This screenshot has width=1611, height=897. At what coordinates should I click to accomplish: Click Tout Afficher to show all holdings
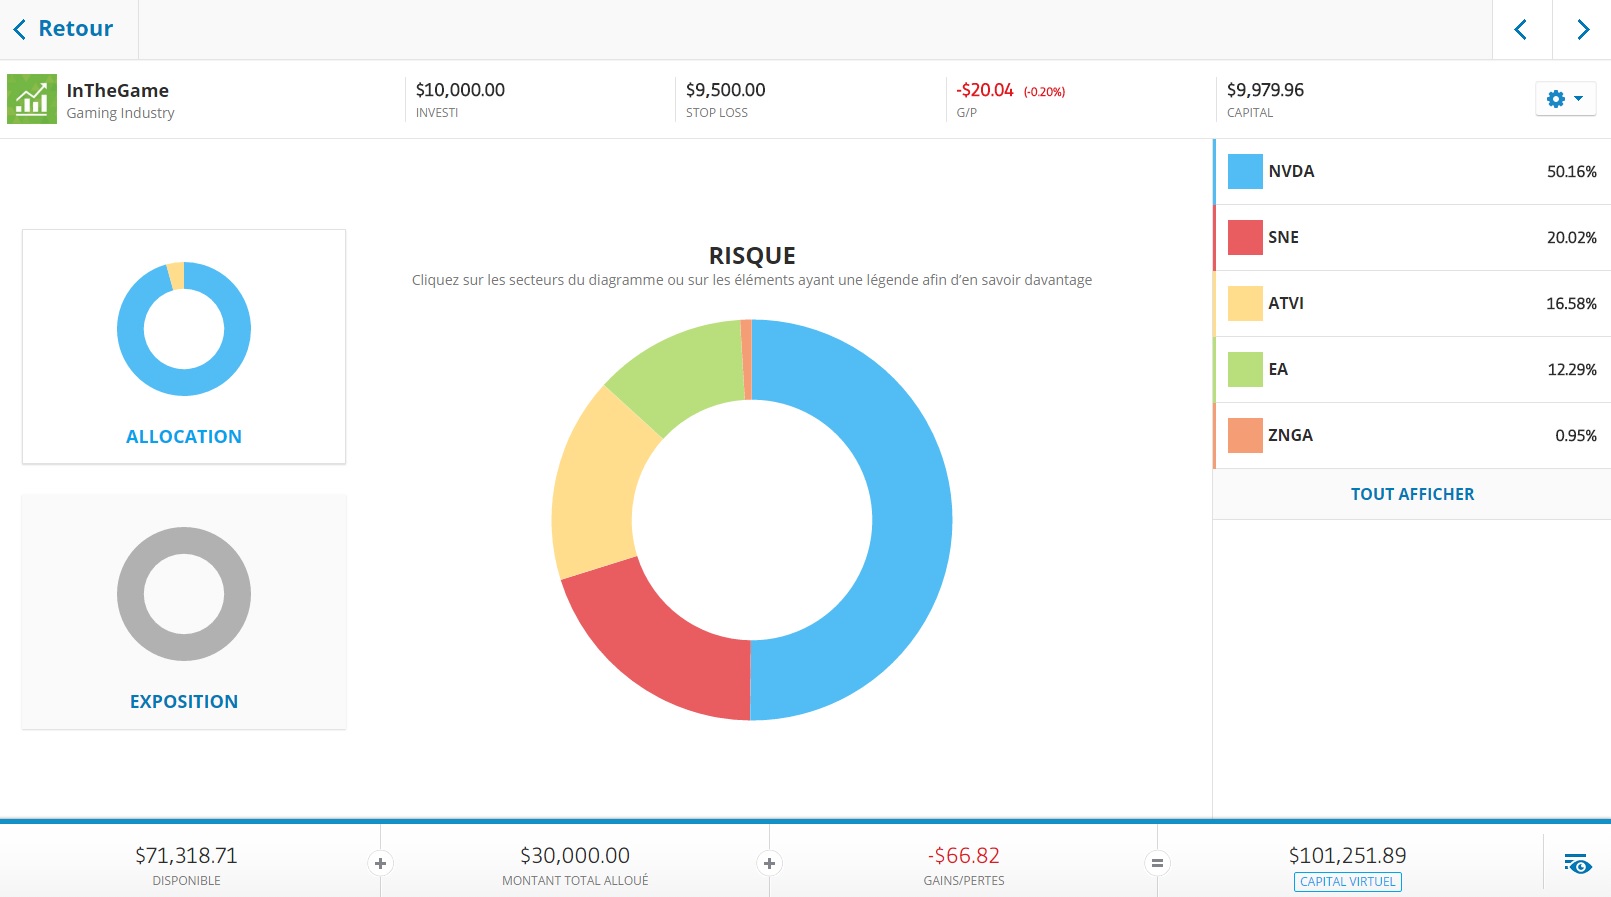(1412, 494)
